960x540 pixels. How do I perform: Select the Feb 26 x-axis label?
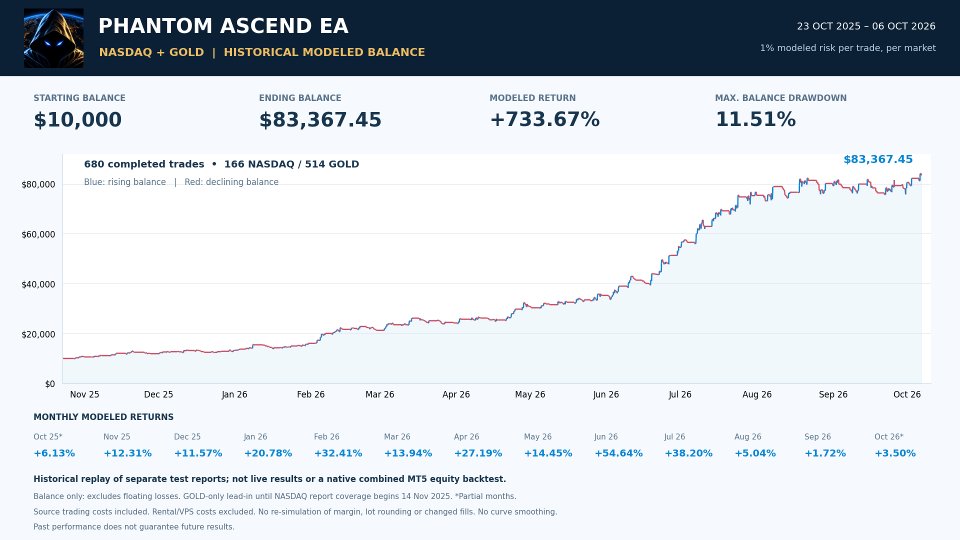[x=311, y=394]
